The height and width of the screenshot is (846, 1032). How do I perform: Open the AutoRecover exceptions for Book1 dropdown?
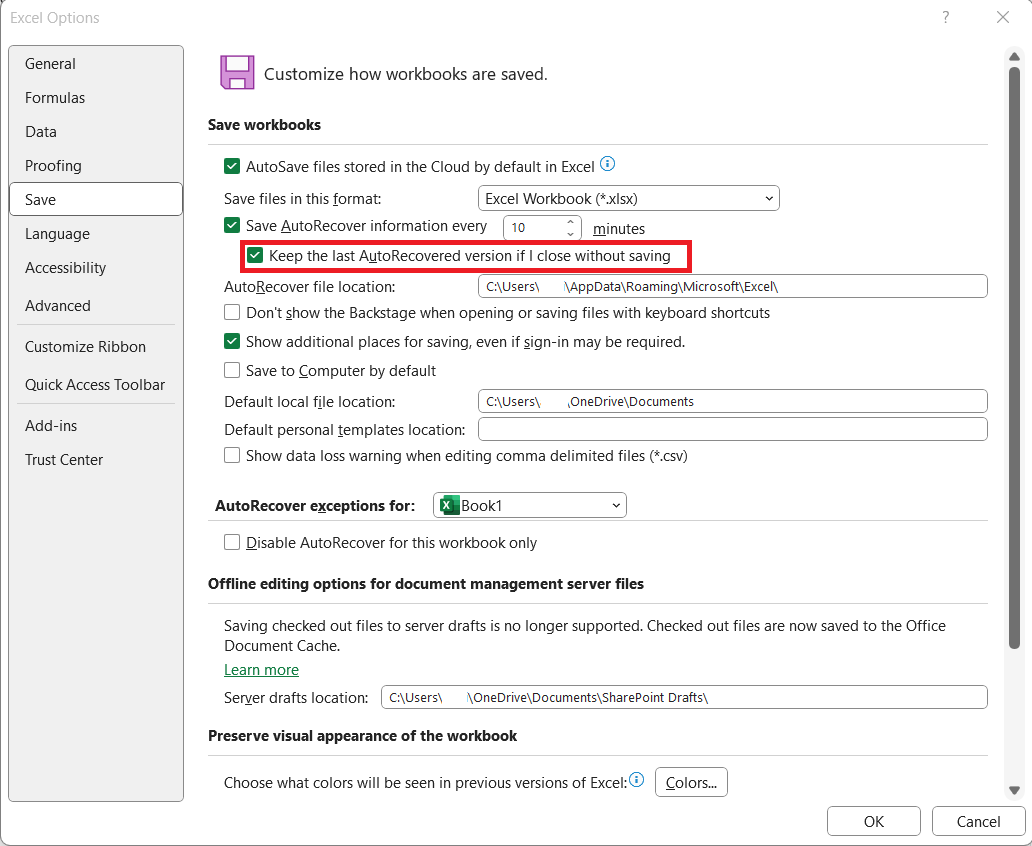pyautogui.click(x=530, y=506)
